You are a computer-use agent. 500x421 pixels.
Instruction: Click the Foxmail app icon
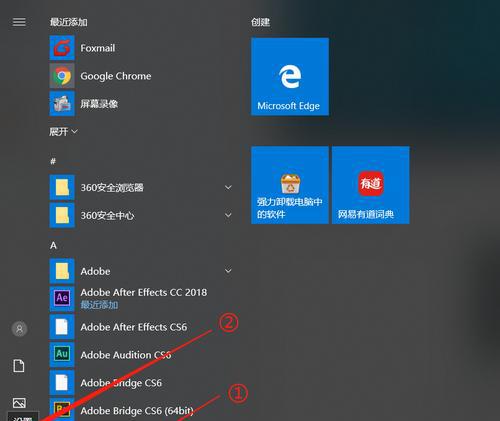pos(62,48)
